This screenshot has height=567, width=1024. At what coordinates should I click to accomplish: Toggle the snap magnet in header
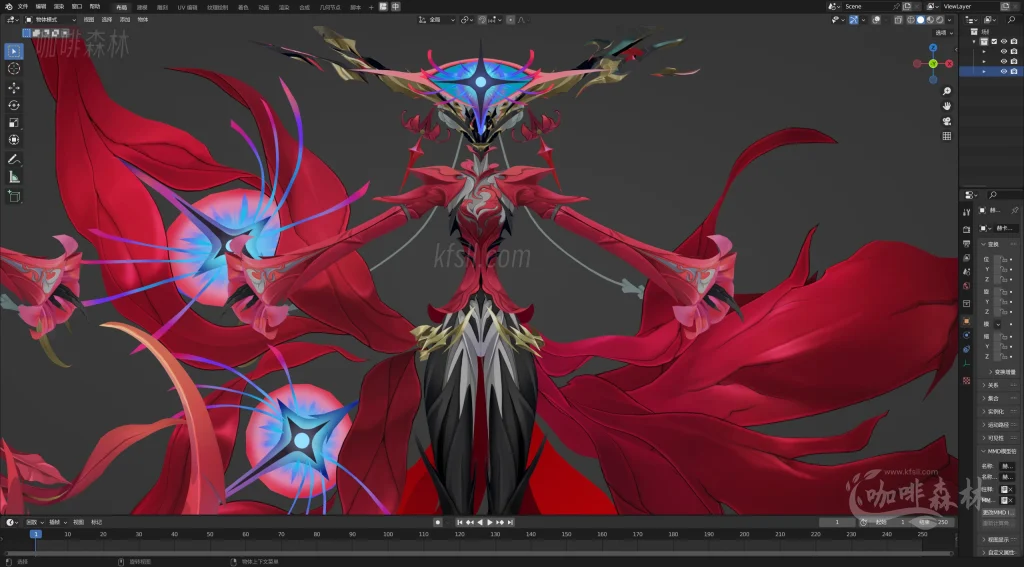483,20
